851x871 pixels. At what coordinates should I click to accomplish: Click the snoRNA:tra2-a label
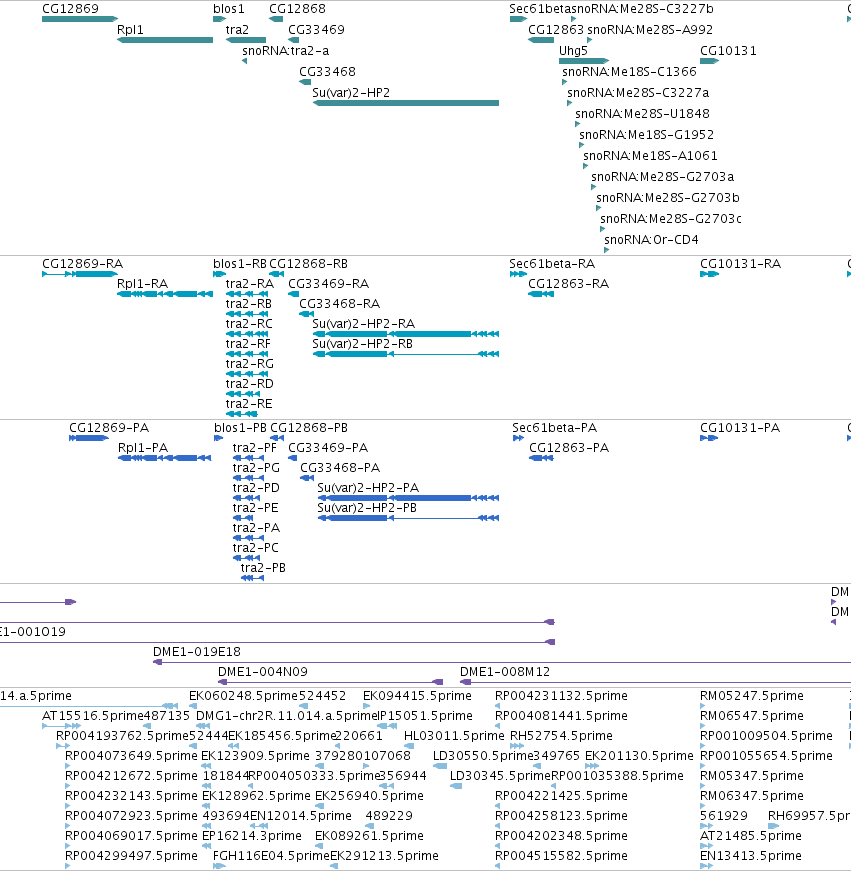pyautogui.click(x=286, y=51)
